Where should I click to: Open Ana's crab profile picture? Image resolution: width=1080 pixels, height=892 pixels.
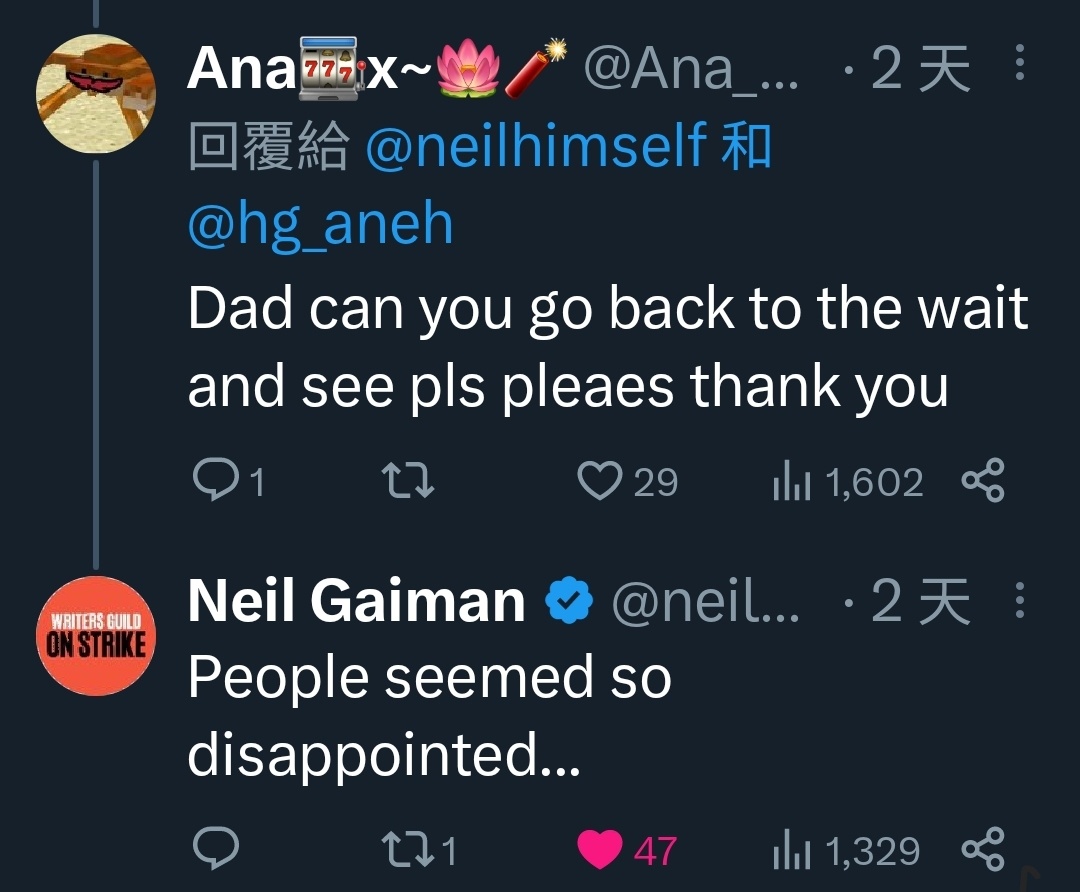[x=96, y=93]
